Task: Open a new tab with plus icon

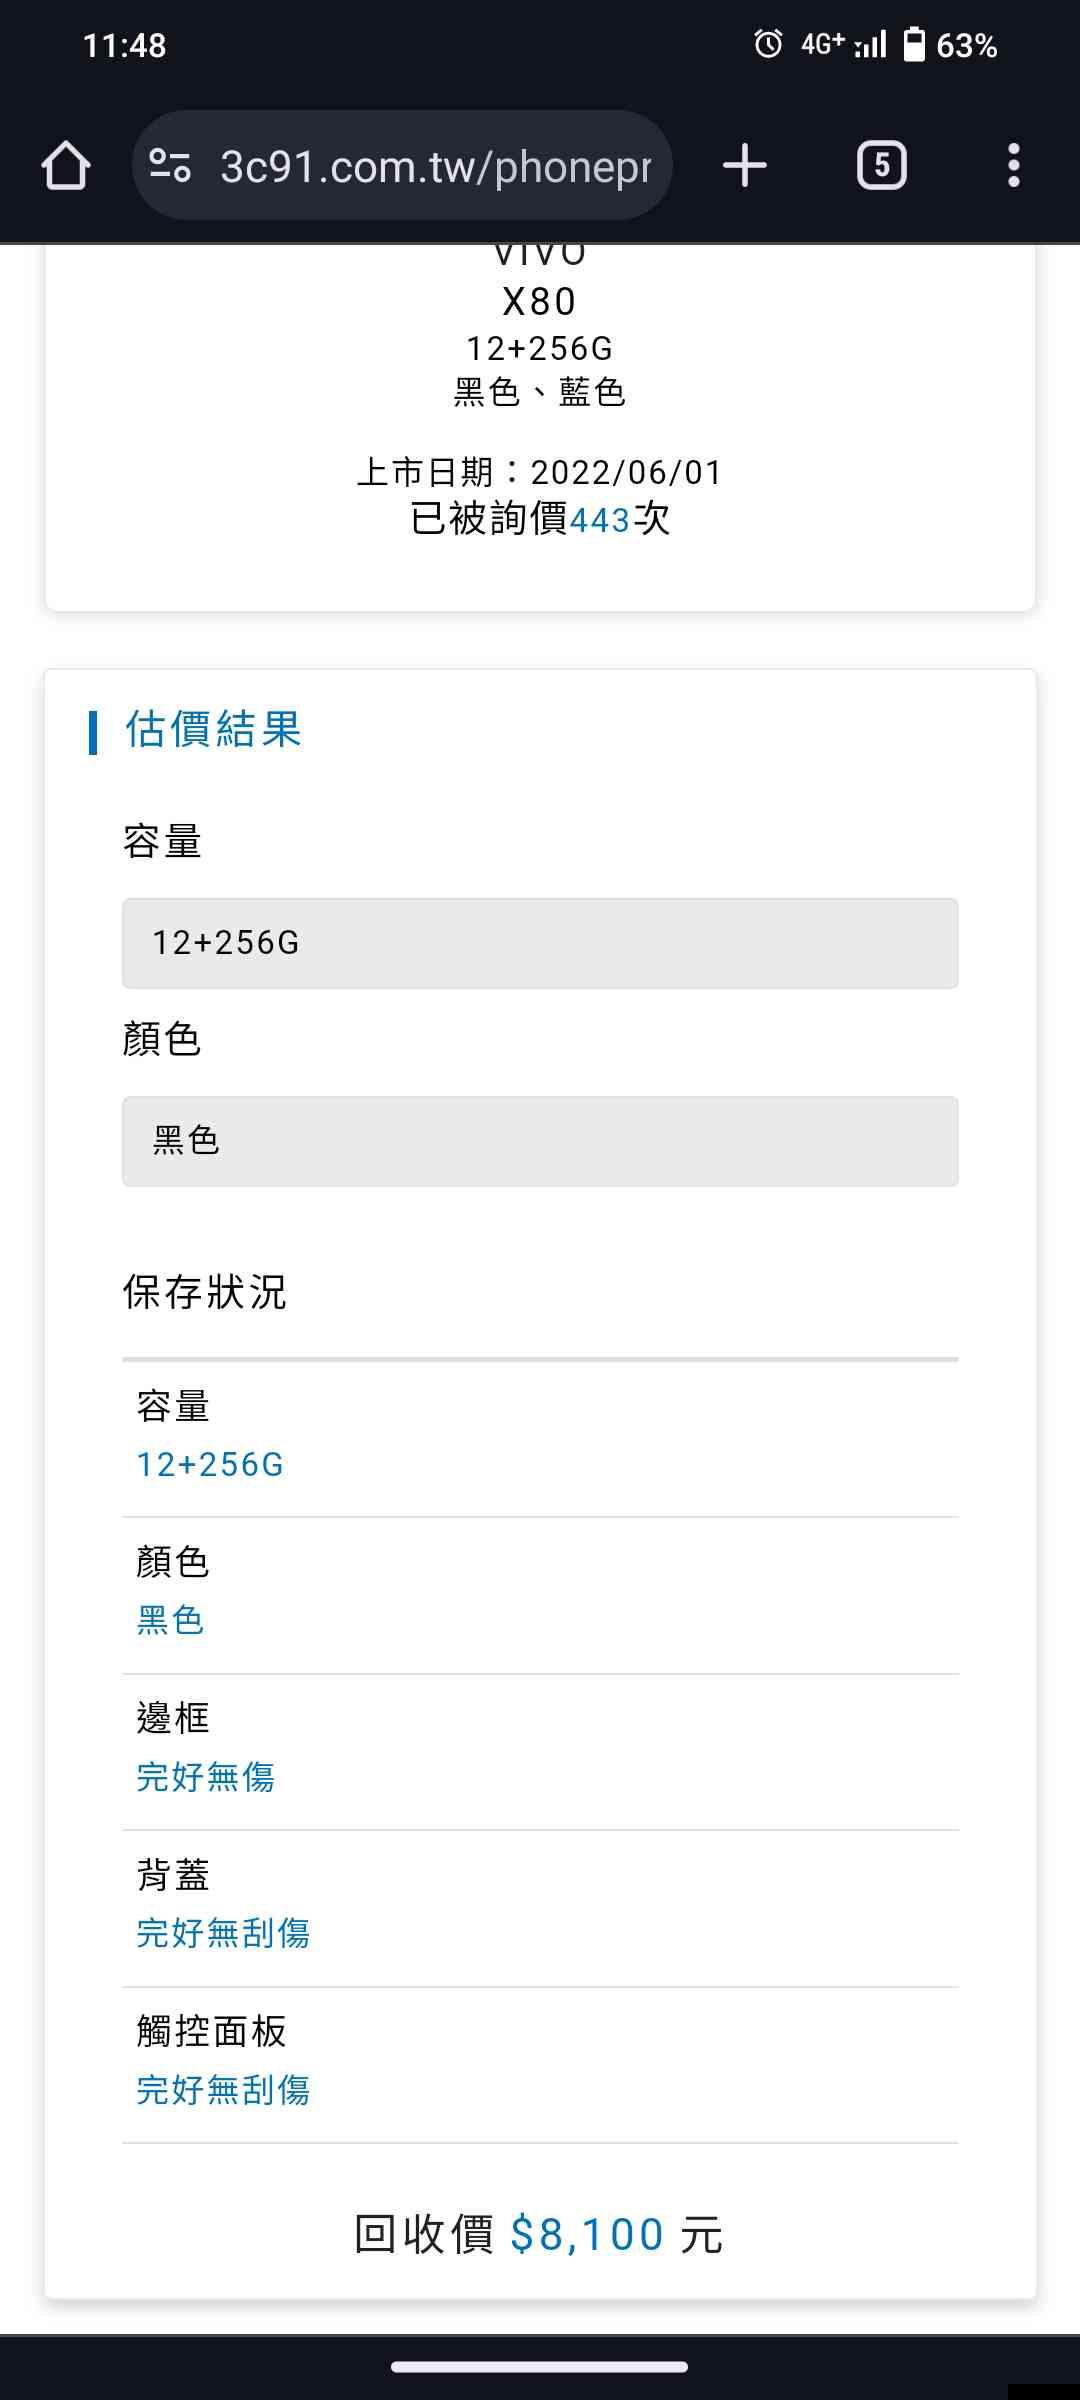Action: tap(745, 165)
